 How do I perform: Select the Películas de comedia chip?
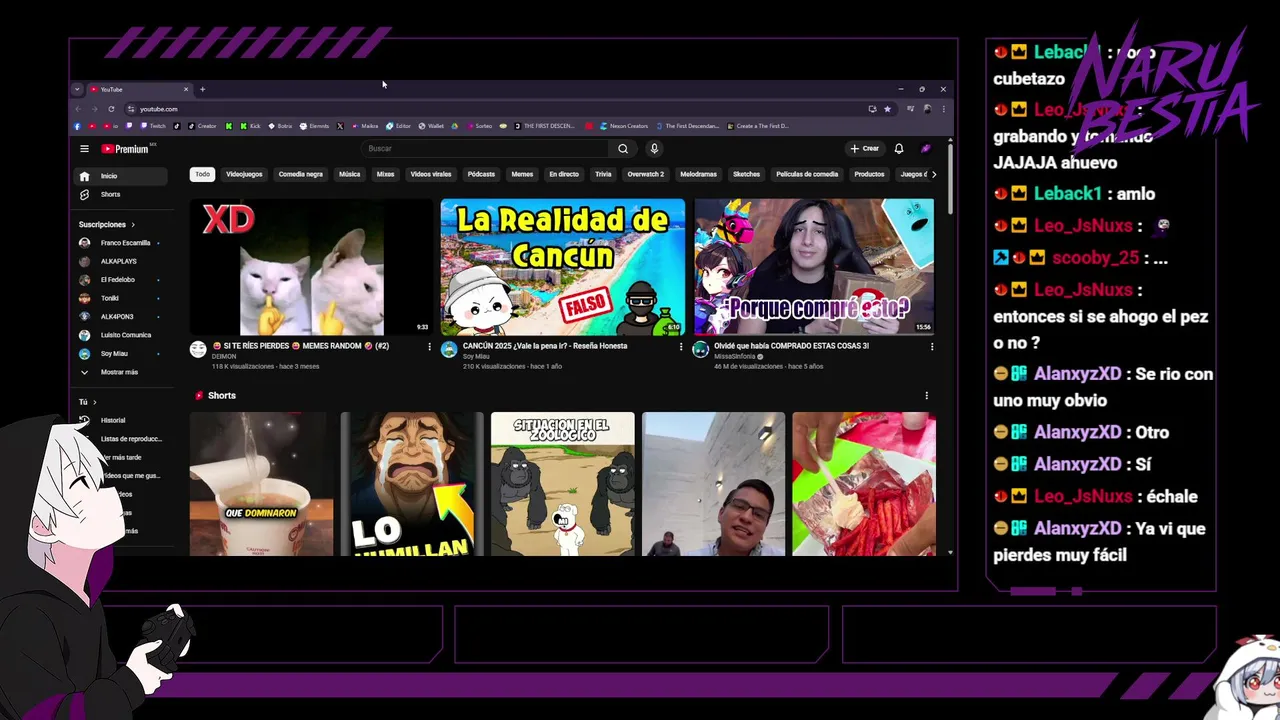[807, 174]
